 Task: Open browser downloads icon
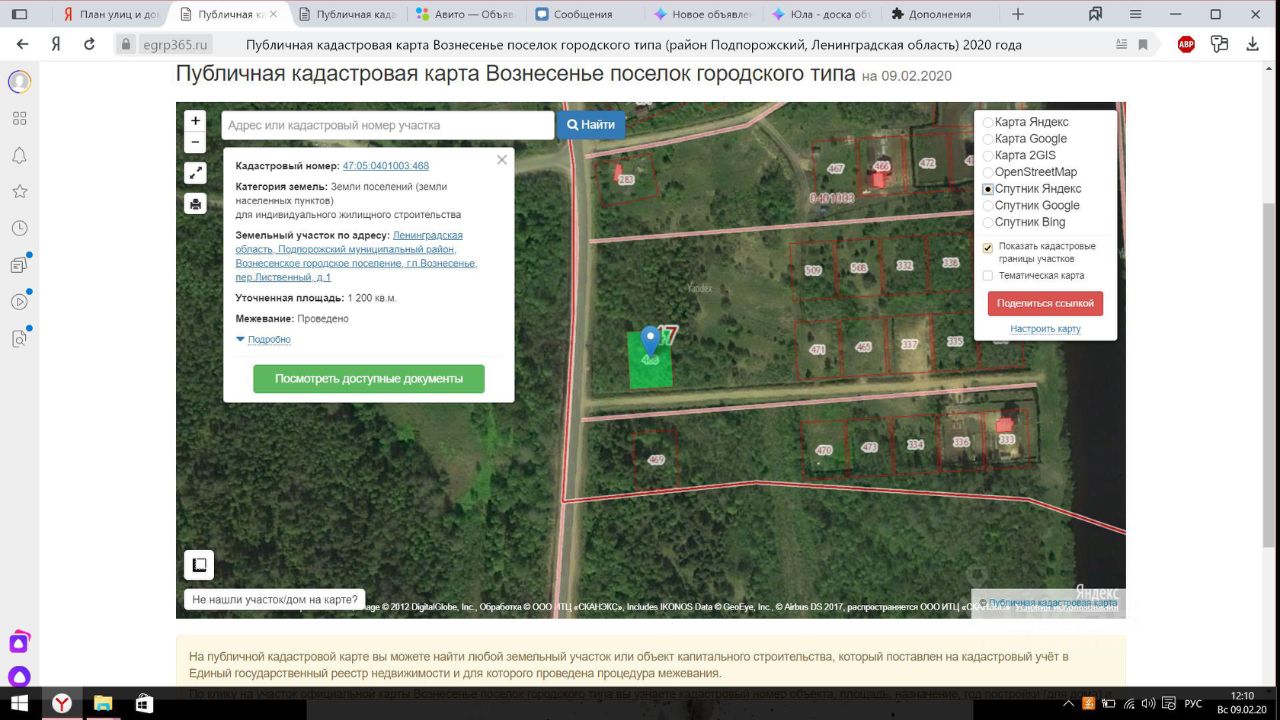pyautogui.click(x=1252, y=44)
